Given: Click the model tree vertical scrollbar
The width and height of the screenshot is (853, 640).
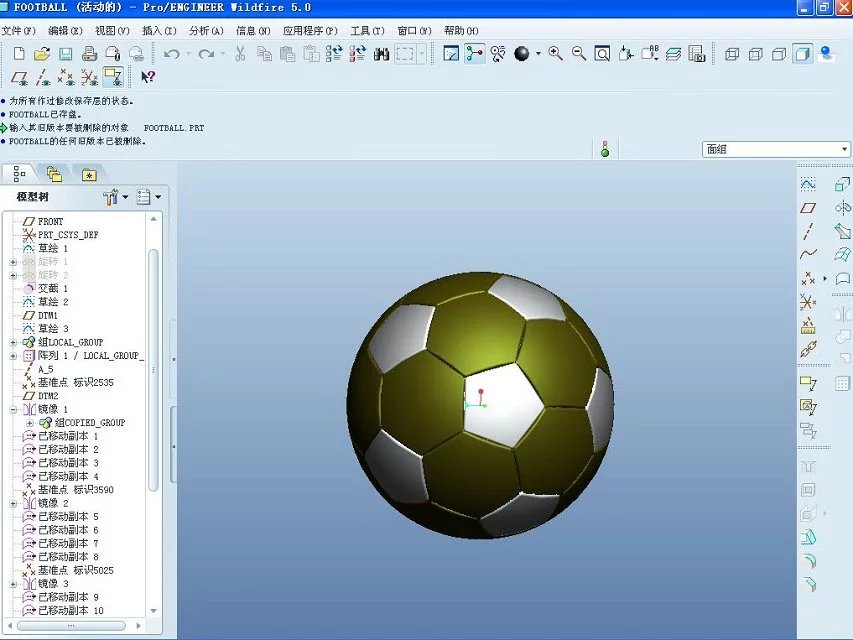Looking at the screenshot, I should pyautogui.click(x=153, y=370).
